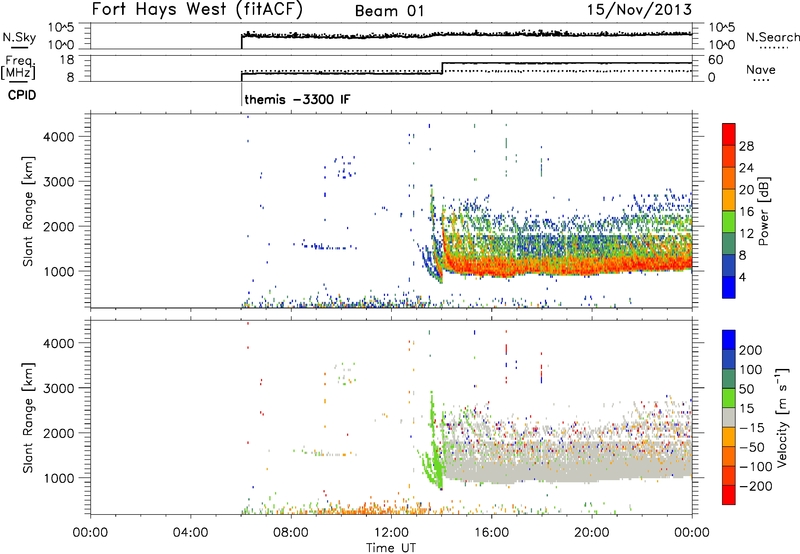Click the 'CPID' label
The height and width of the screenshot is (554, 800).
[x=22, y=95]
